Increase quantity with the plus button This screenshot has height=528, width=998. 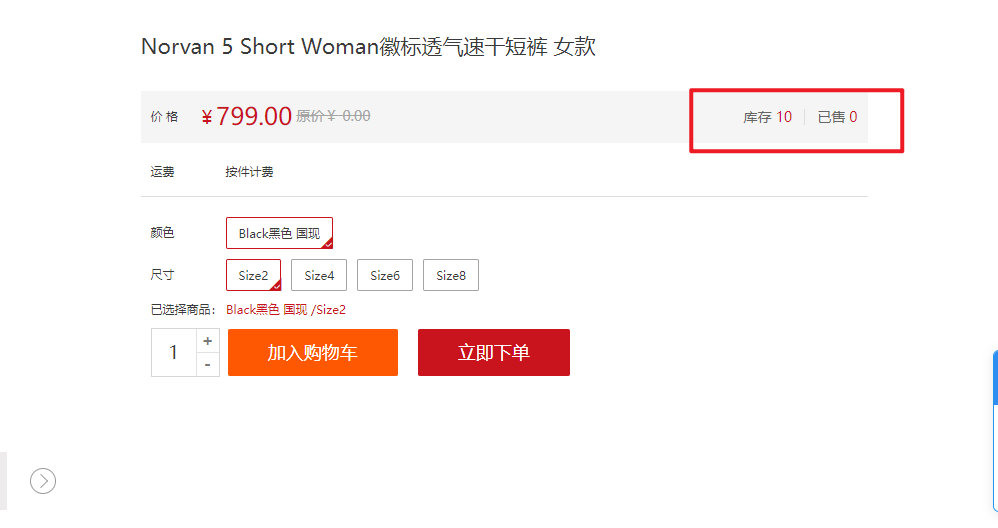pos(207,341)
